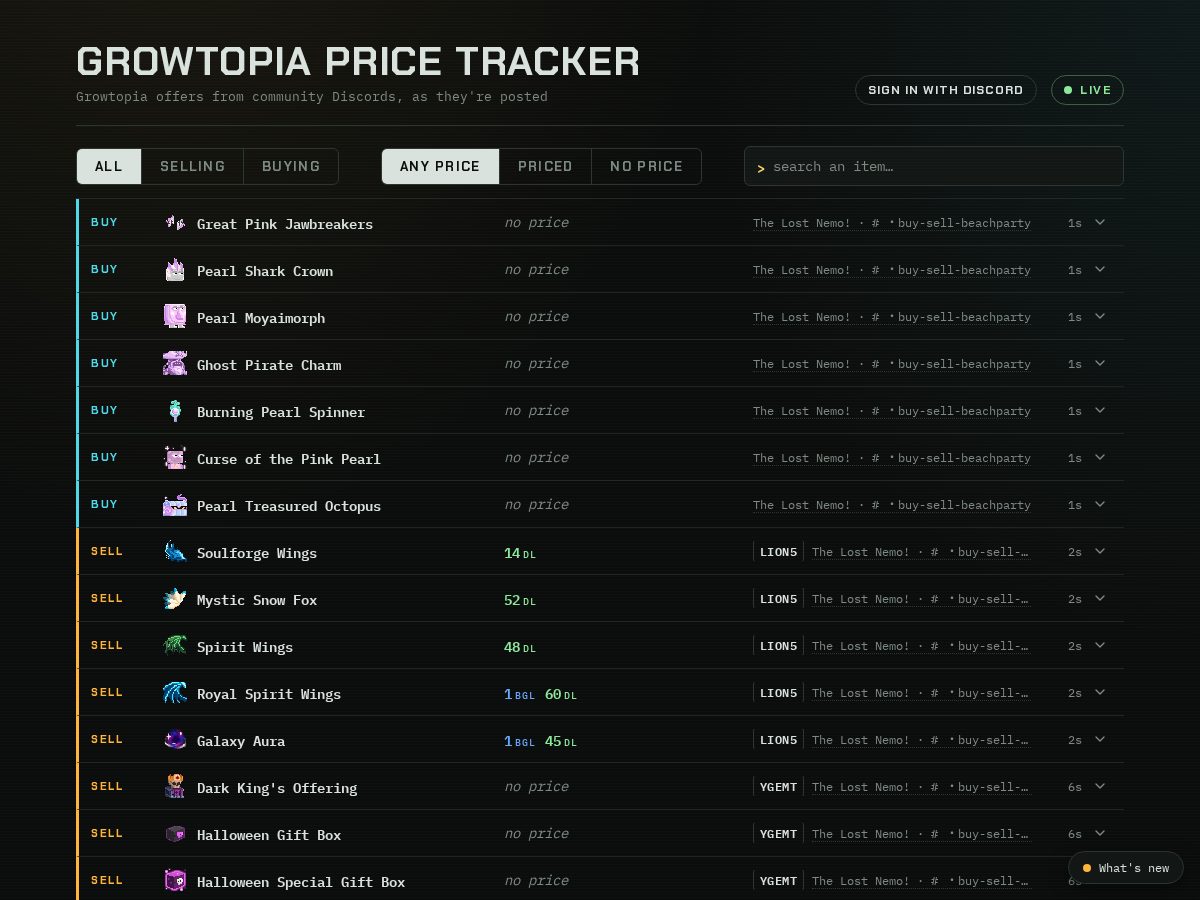Select the Curse of the Pink Pearl name
The height and width of the screenshot is (900, 1200).
[289, 459]
